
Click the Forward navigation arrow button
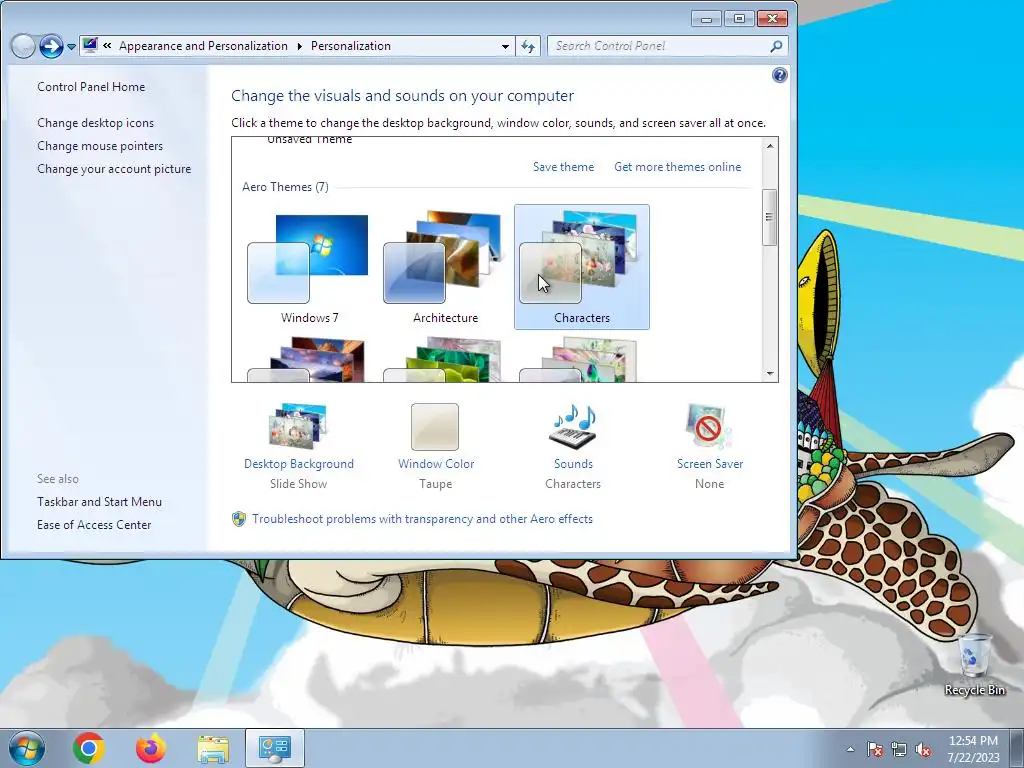point(51,46)
